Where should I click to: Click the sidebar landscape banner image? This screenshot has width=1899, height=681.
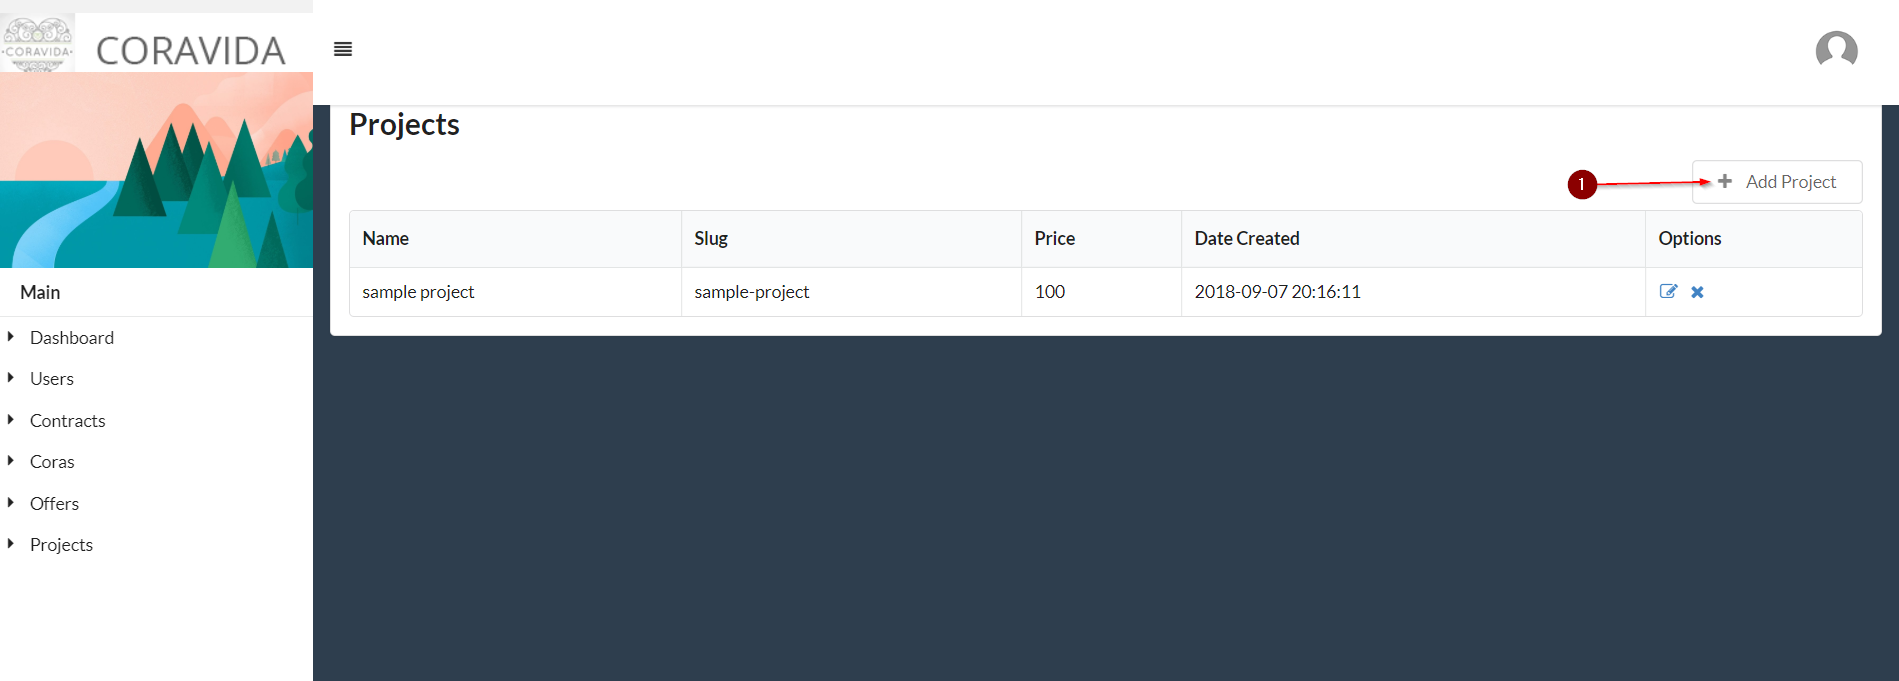point(156,170)
